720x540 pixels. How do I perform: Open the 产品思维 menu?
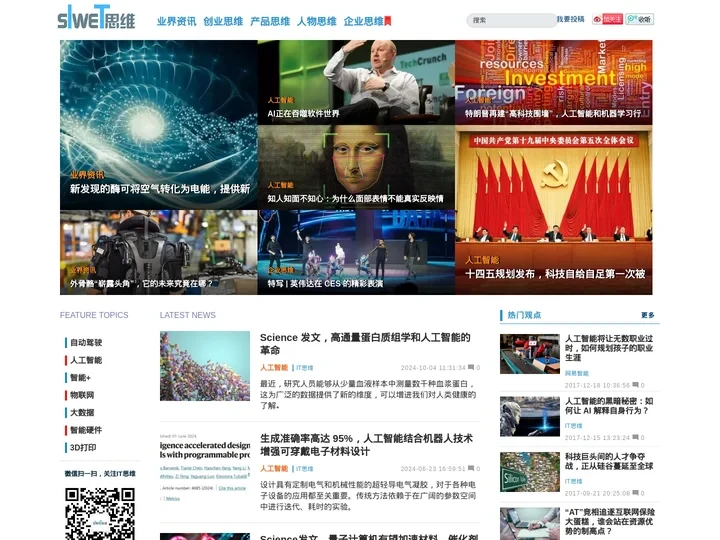pos(270,21)
